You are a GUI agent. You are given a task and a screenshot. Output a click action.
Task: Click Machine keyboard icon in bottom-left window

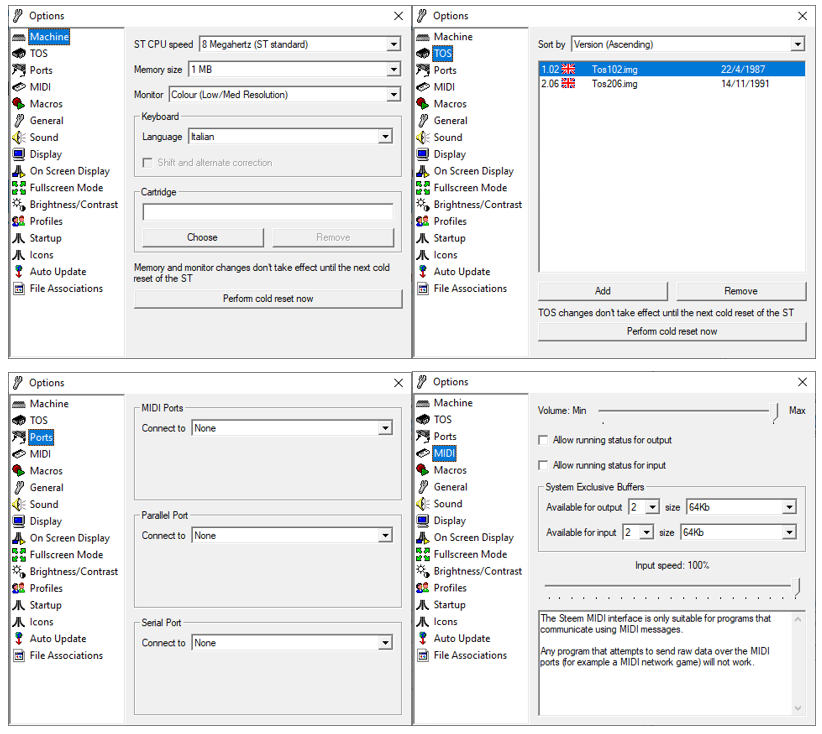tap(19, 404)
